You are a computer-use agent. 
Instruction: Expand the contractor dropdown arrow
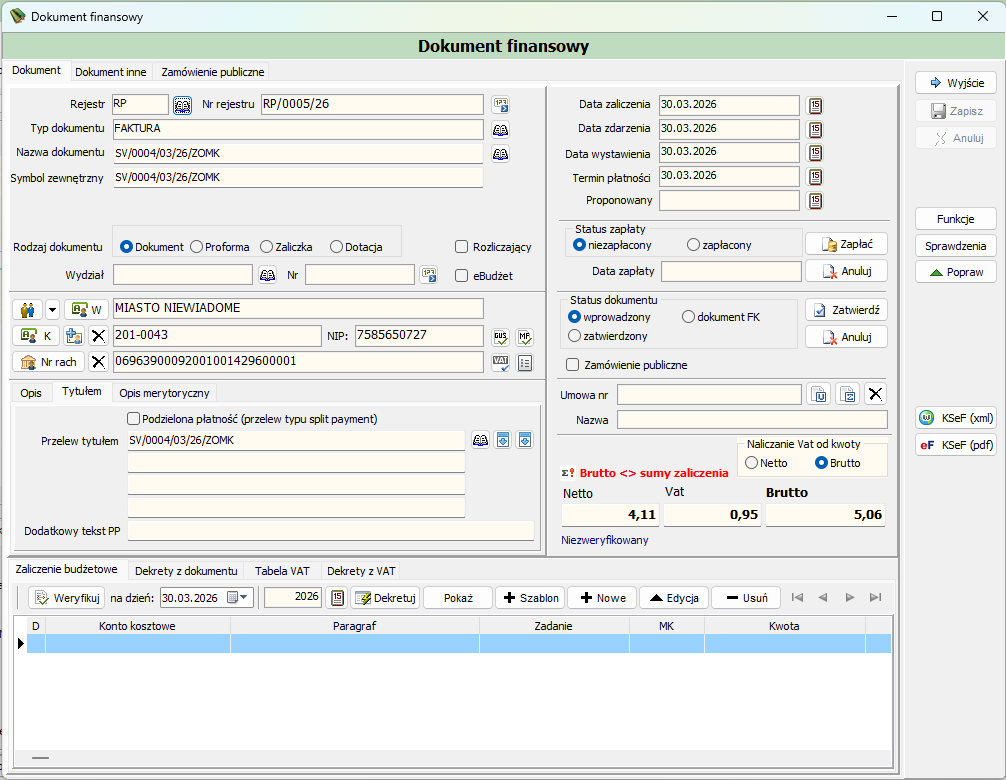click(53, 310)
